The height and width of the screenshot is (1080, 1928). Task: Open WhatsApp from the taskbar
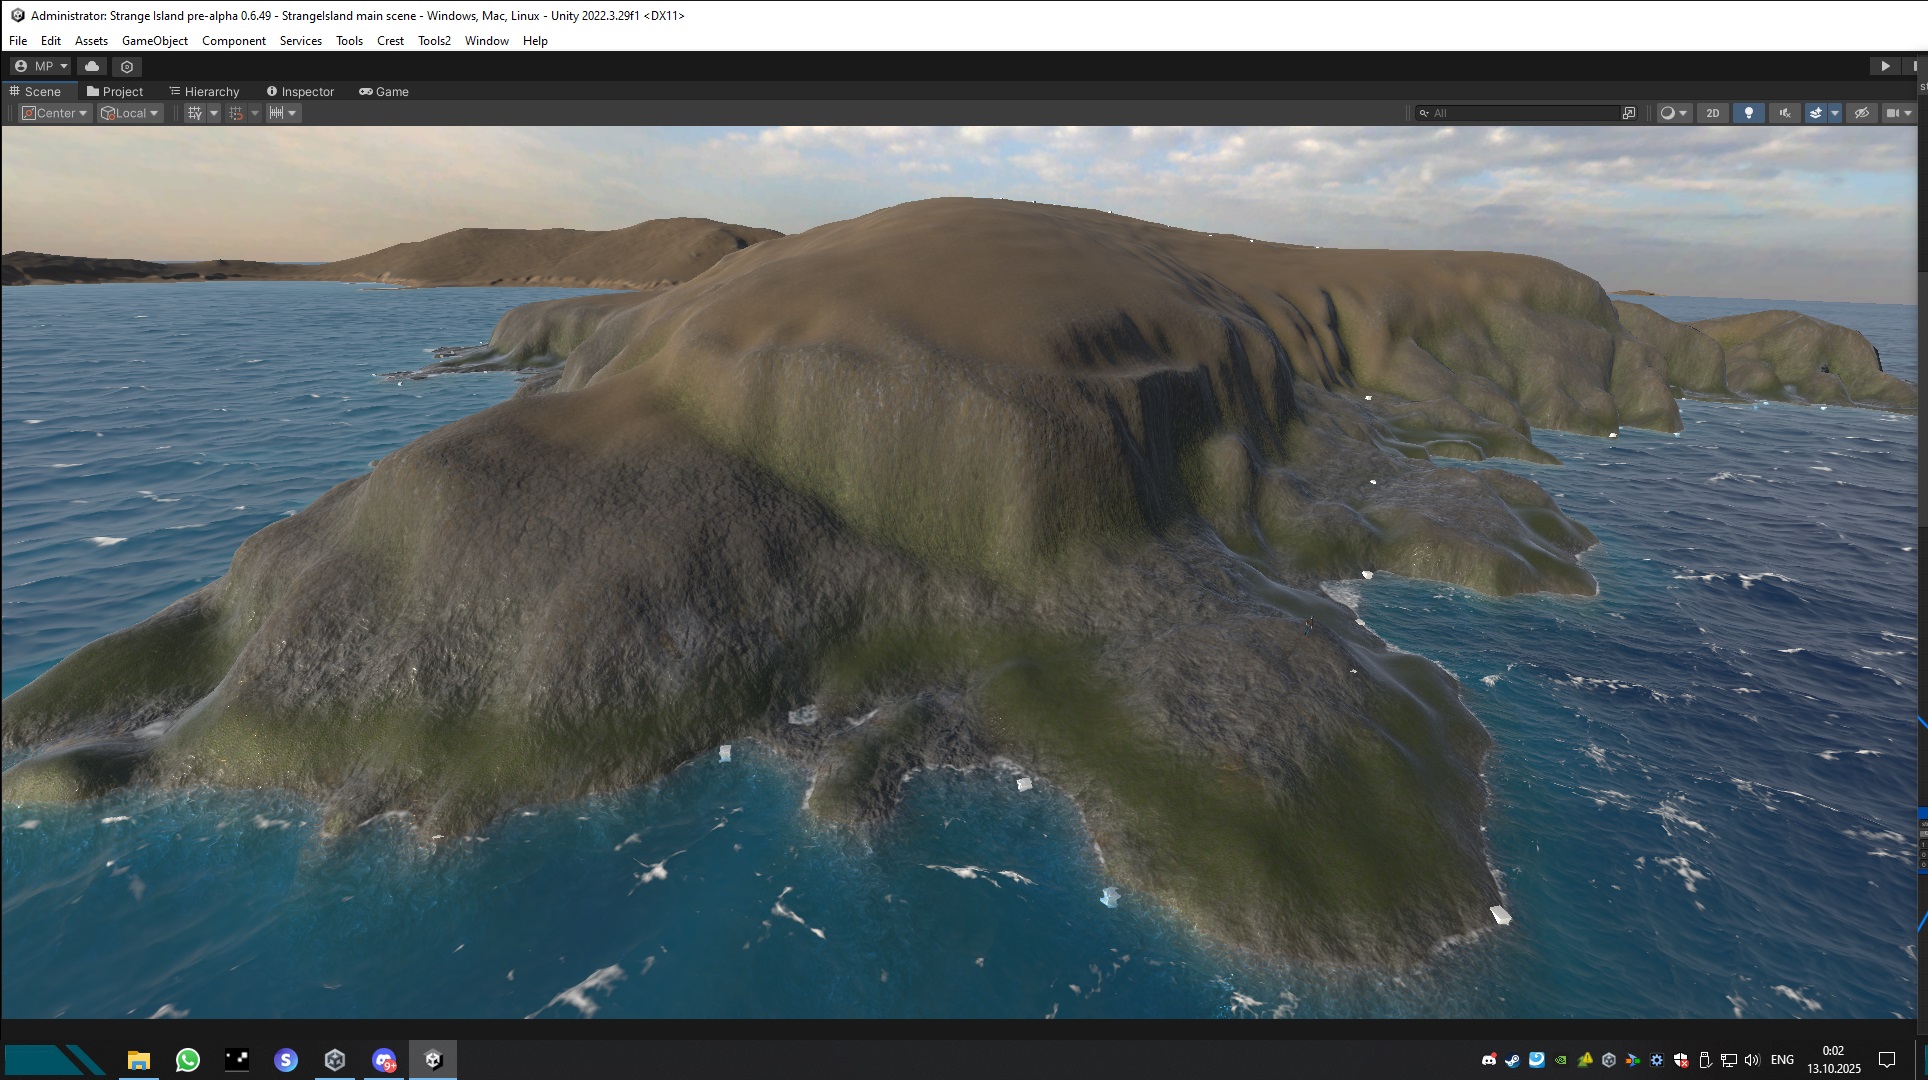coord(187,1060)
